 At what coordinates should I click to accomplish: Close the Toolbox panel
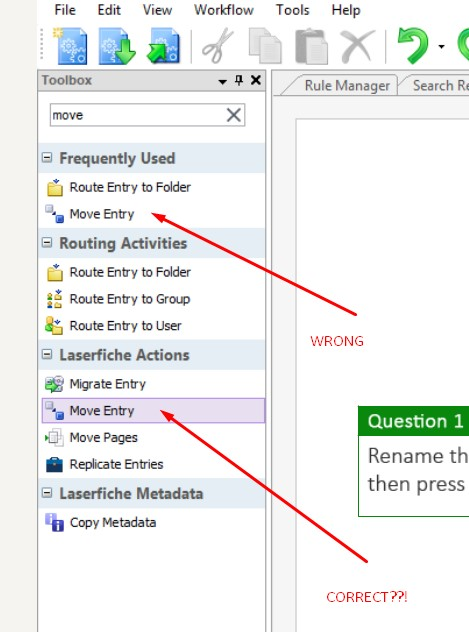[255, 80]
